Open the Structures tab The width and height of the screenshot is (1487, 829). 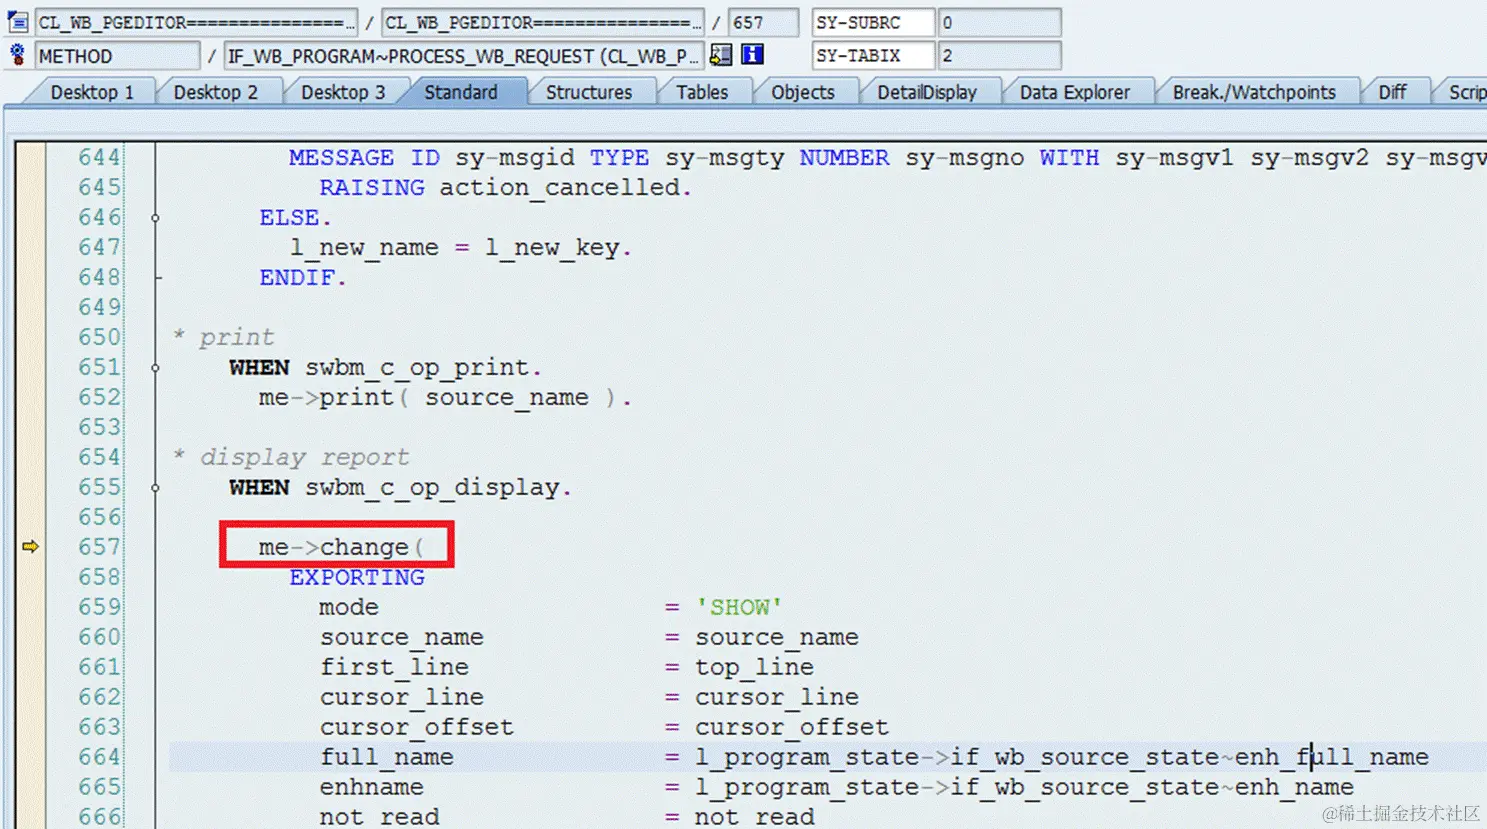click(589, 92)
